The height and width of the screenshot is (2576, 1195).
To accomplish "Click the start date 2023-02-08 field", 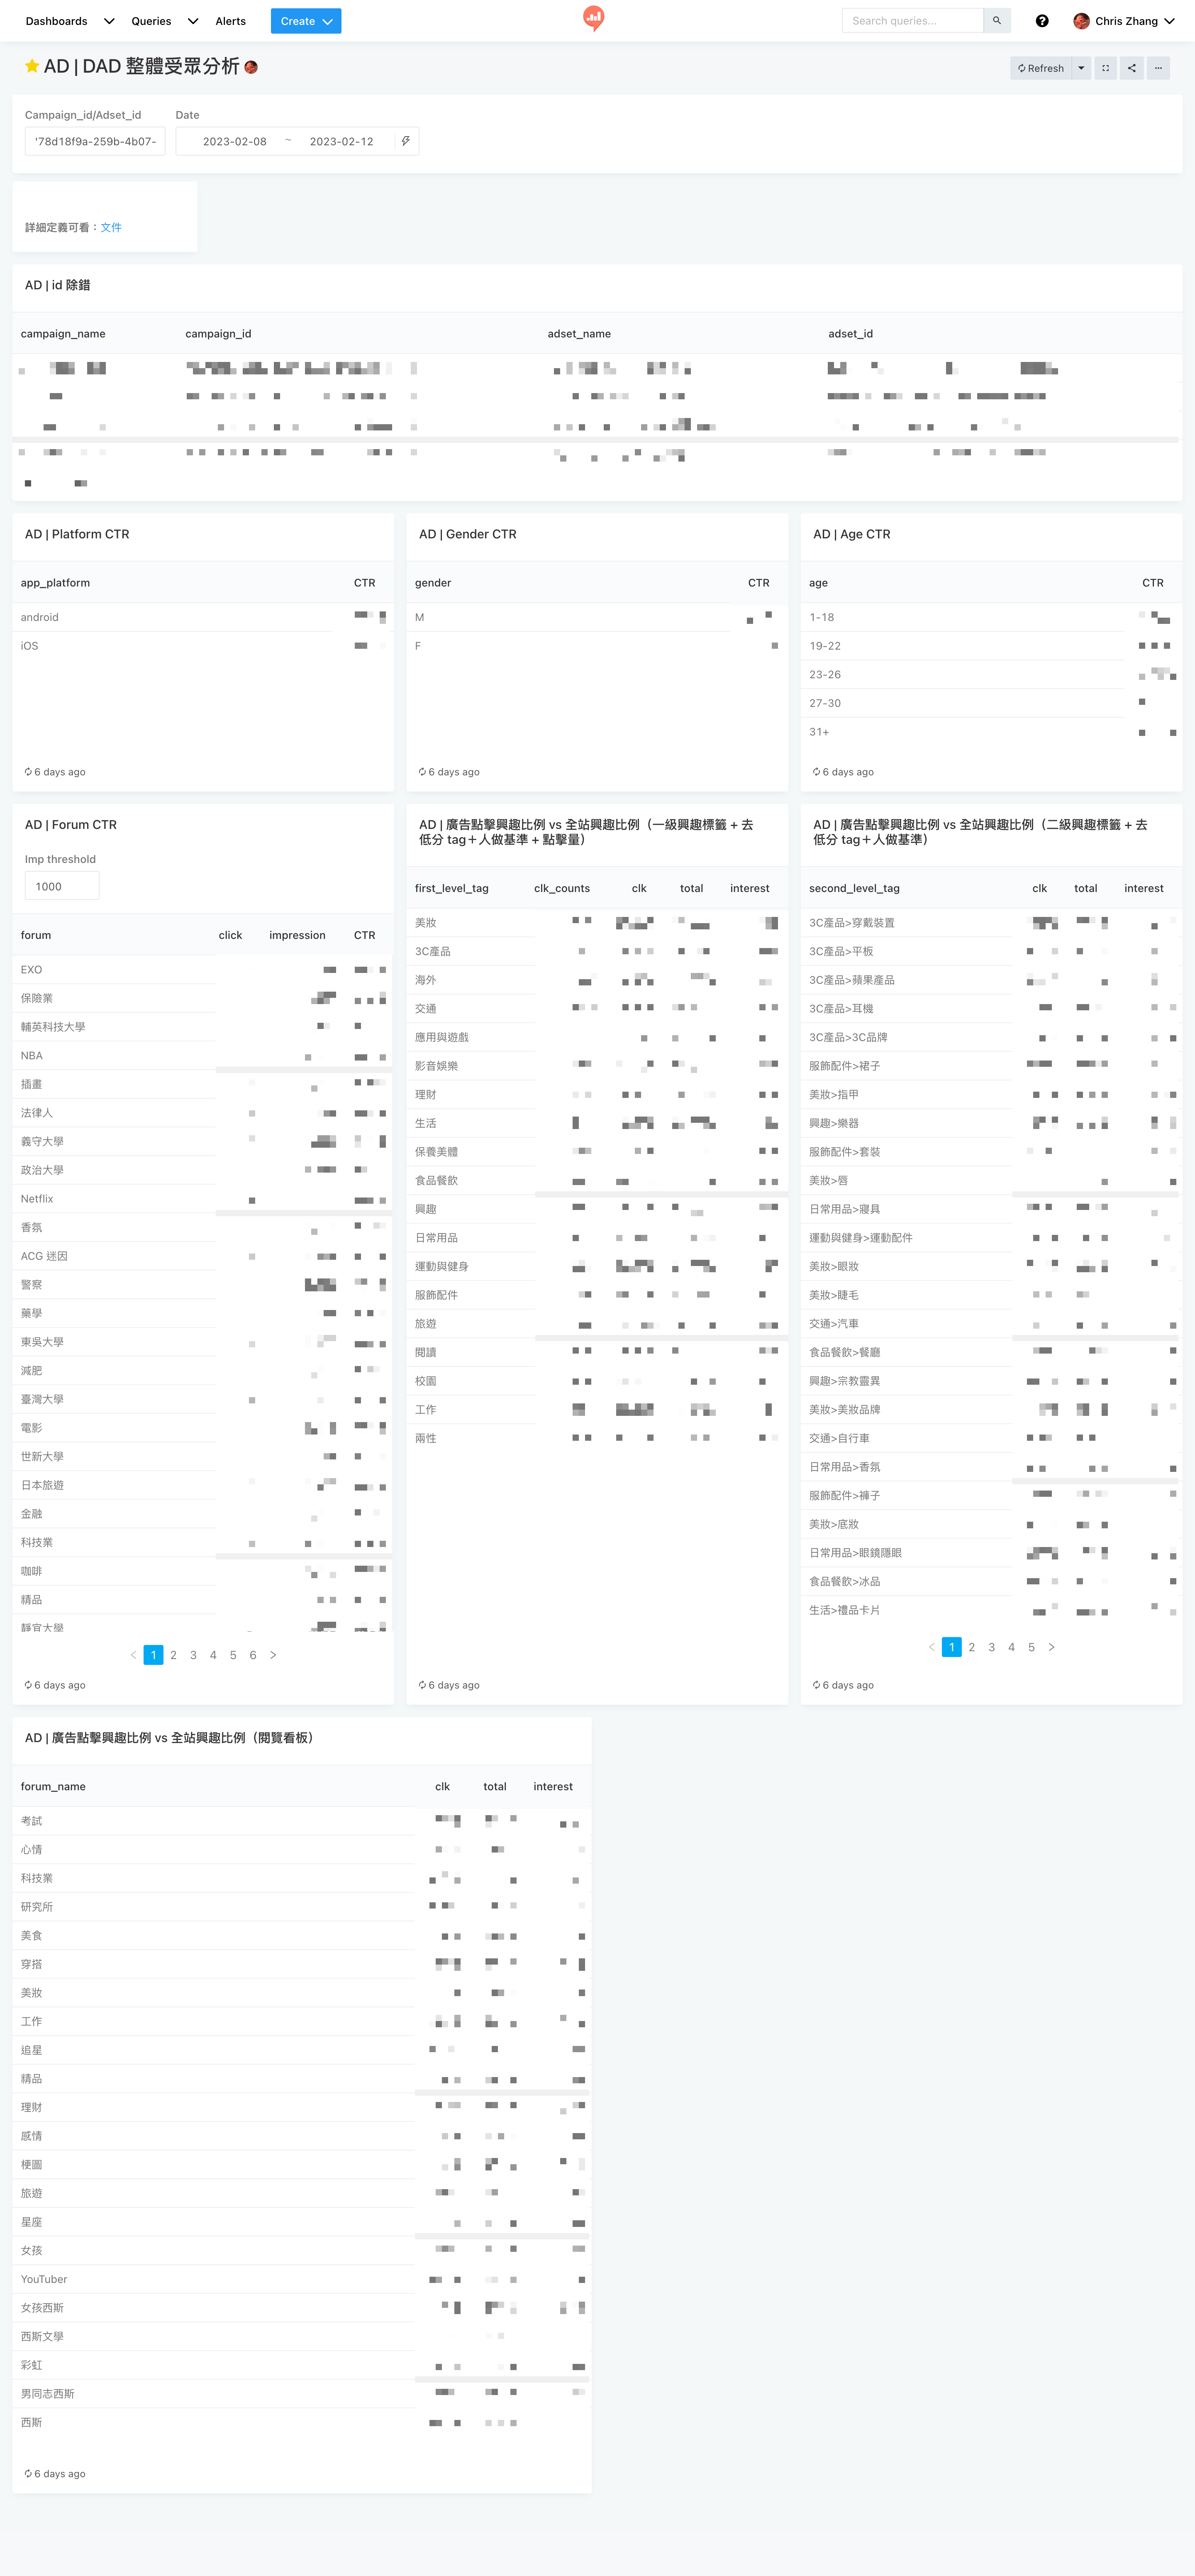I will (235, 141).
